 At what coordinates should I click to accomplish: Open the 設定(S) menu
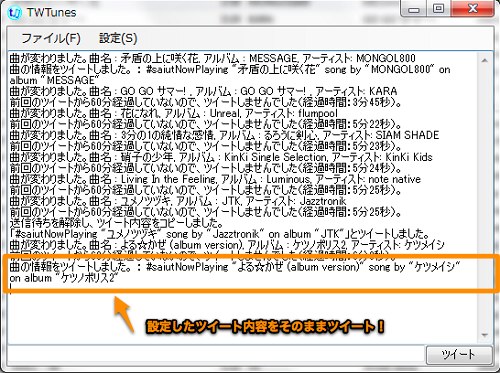point(118,38)
